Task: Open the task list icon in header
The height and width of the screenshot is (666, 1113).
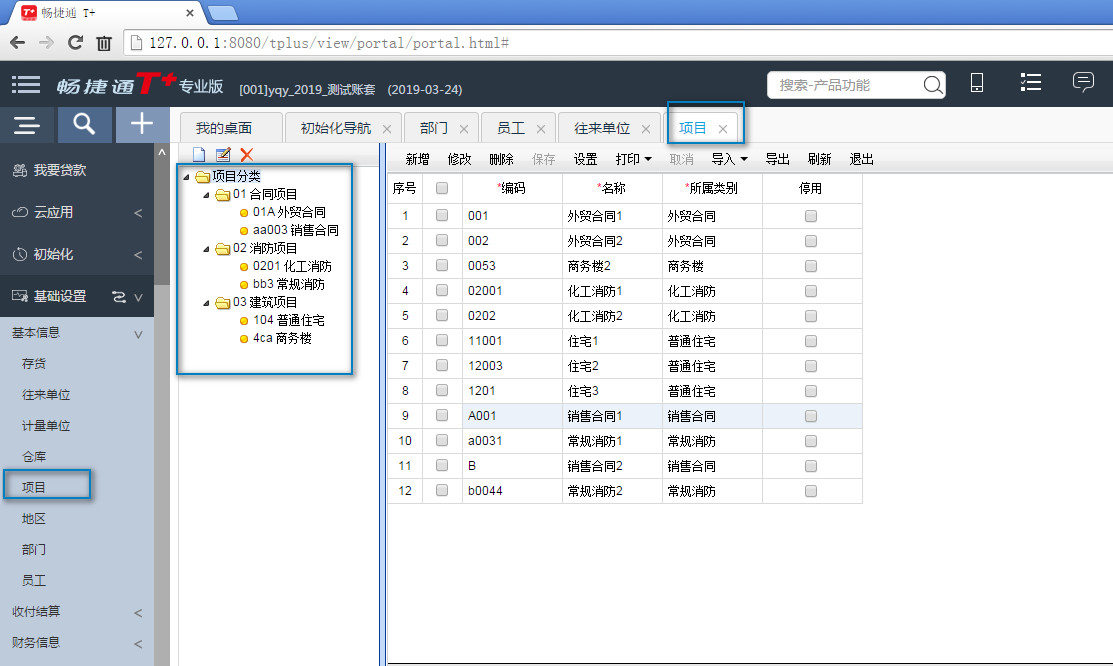Action: coord(1031,84)
